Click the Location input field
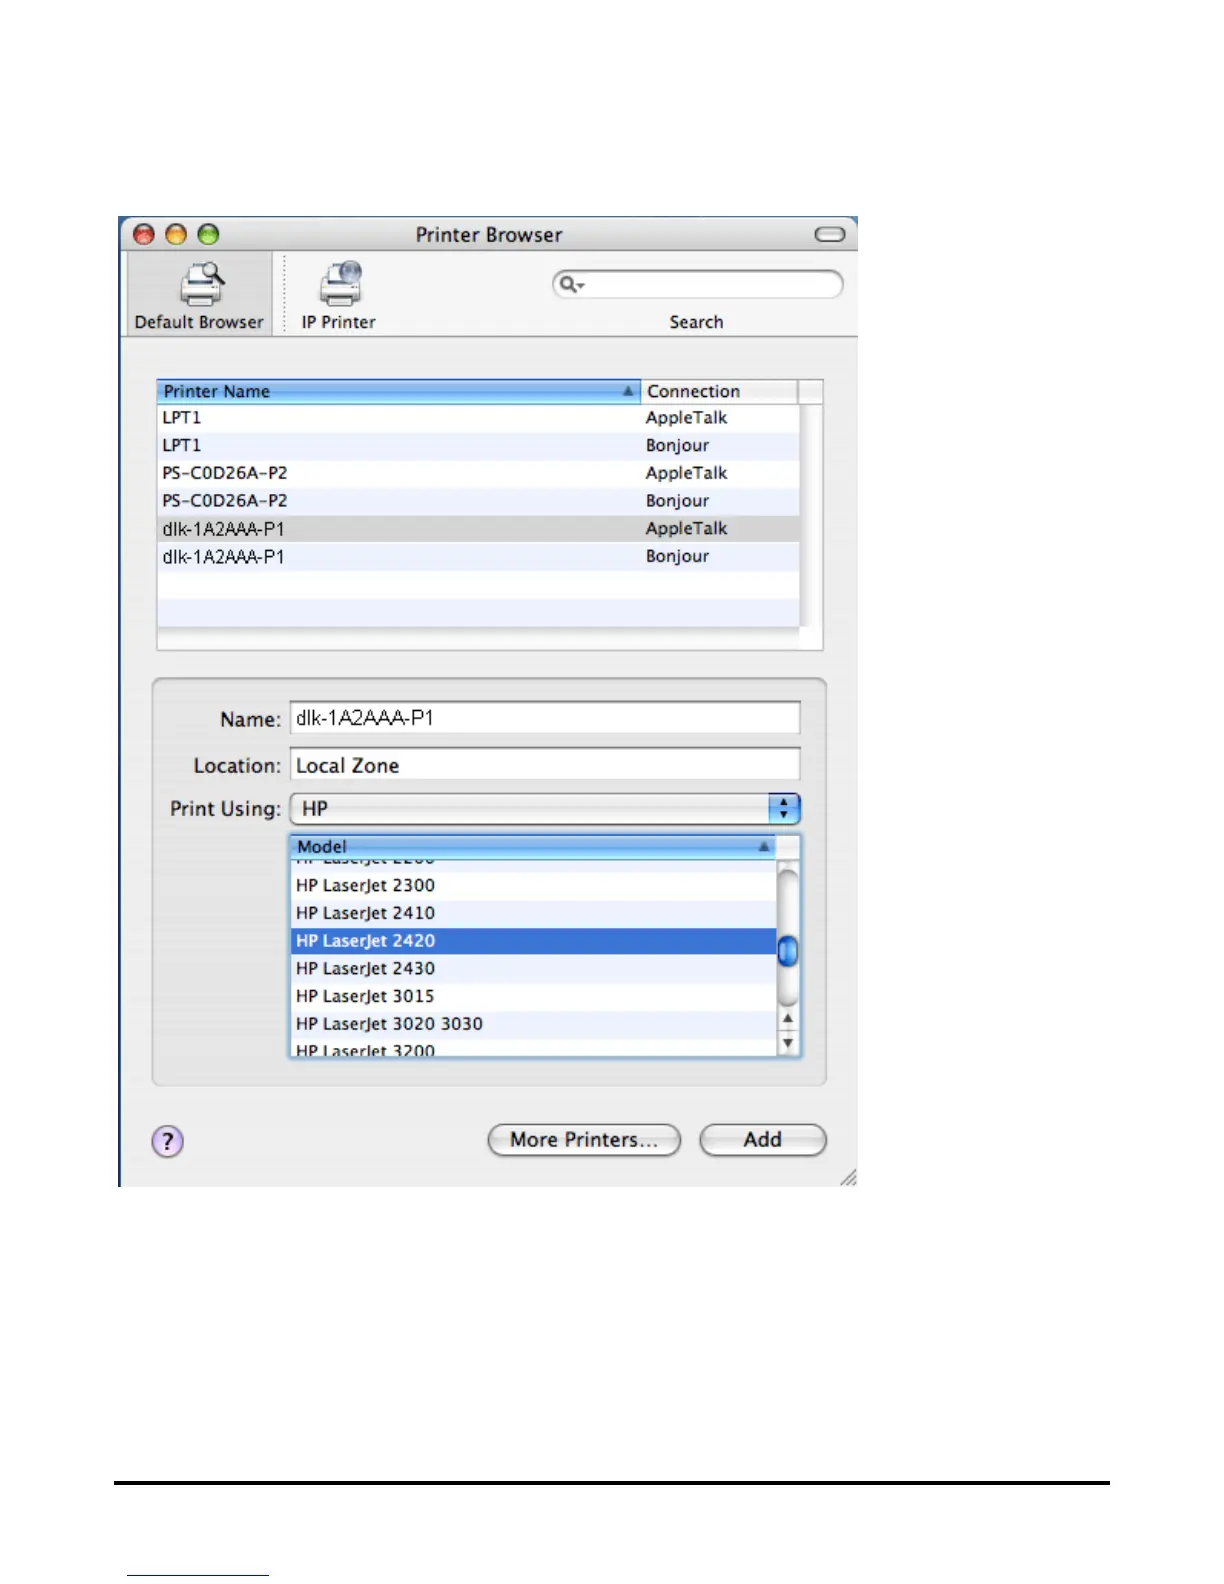Viewport: 1224px width, 1584px height. click(x=545, y=765)
